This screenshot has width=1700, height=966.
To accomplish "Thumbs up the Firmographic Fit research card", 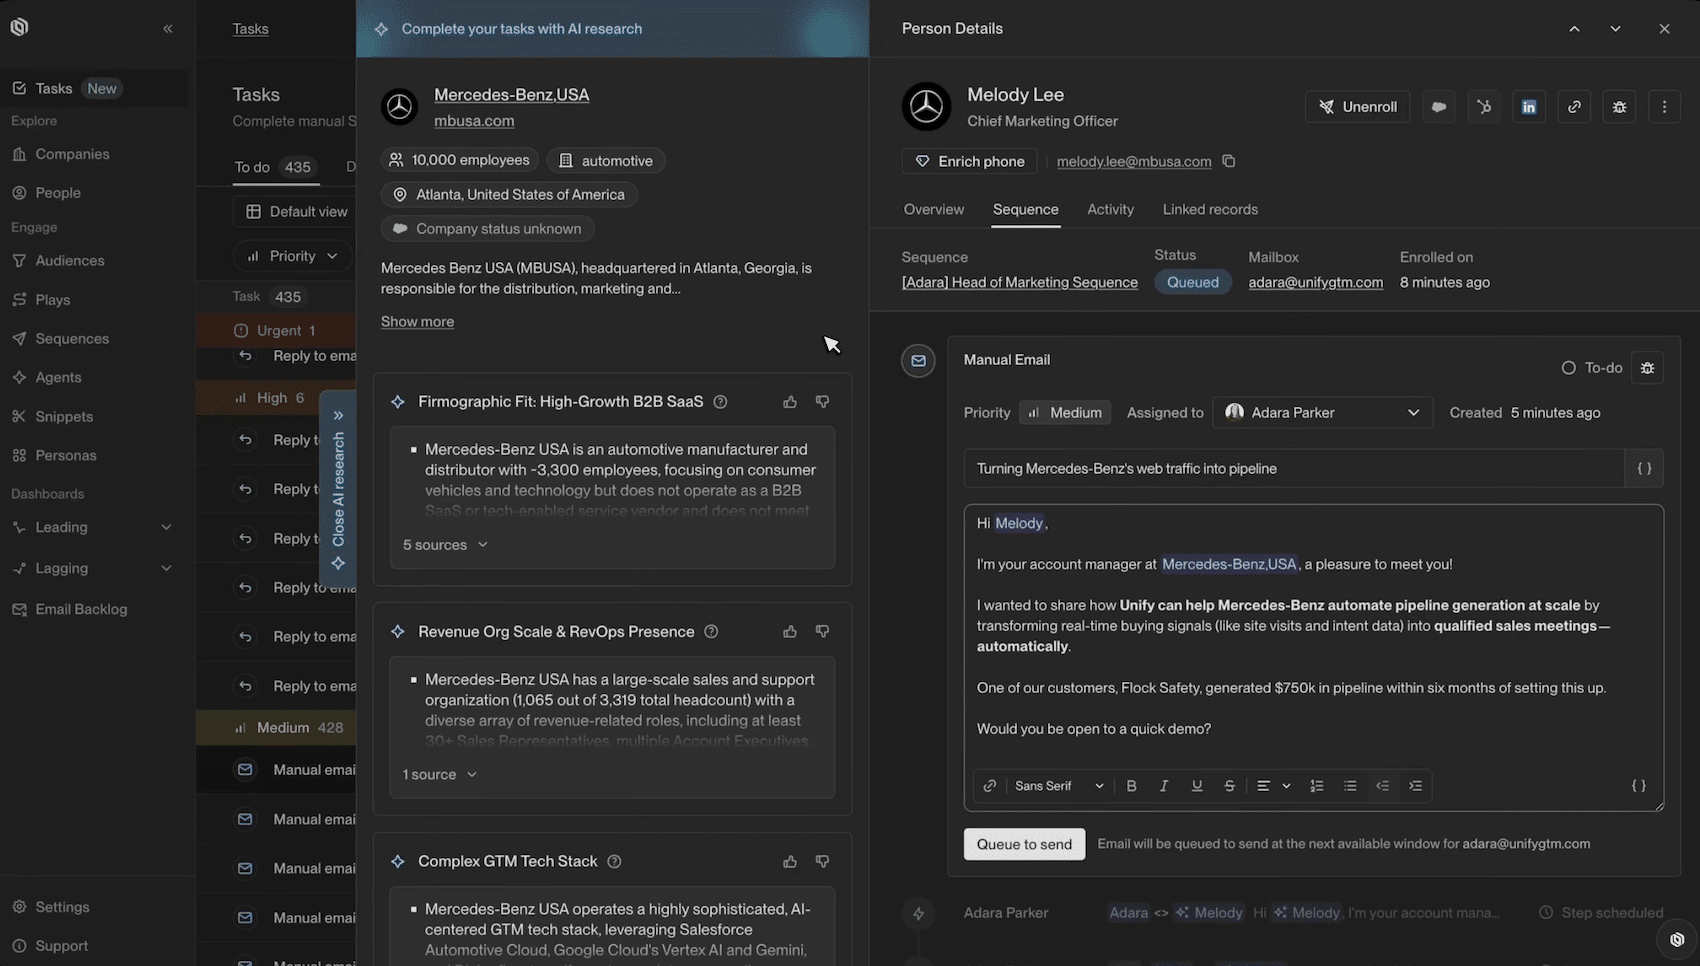I will [790, 402].
